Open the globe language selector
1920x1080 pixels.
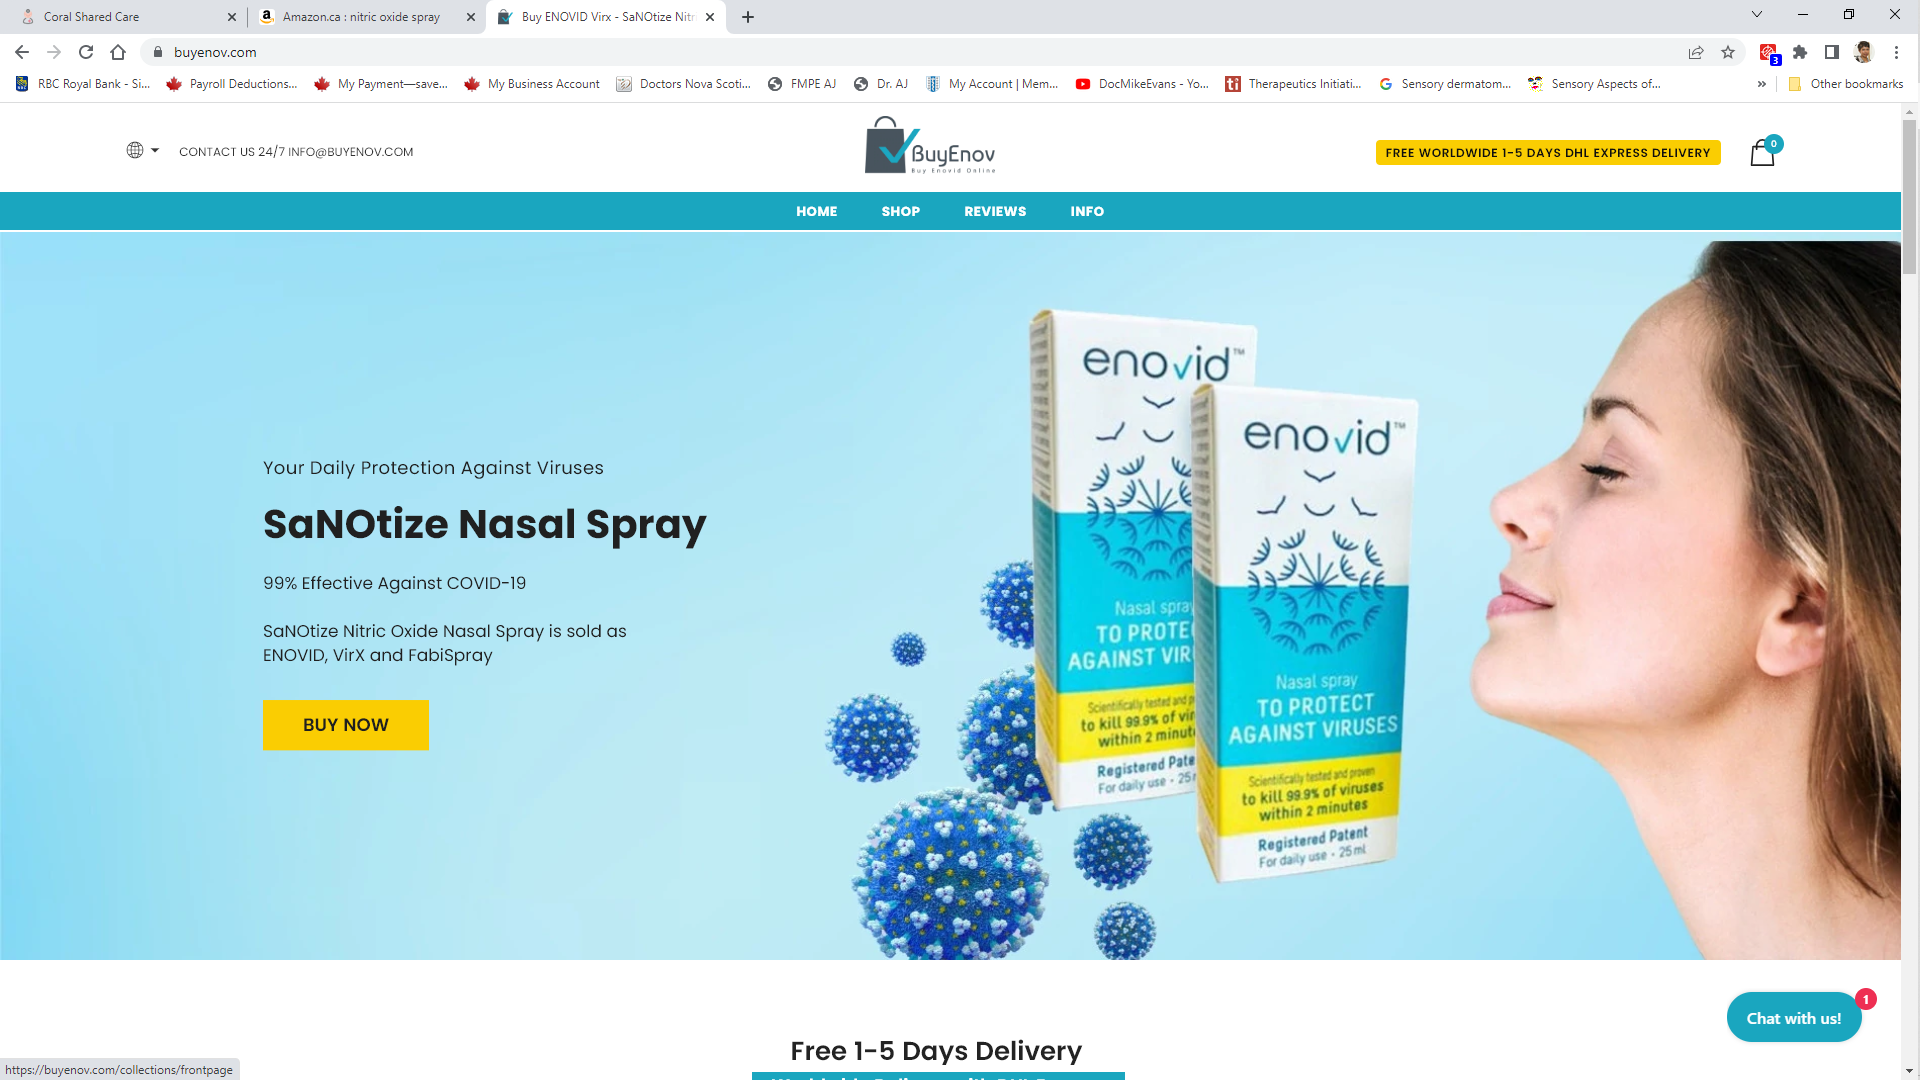pos(142,150)
